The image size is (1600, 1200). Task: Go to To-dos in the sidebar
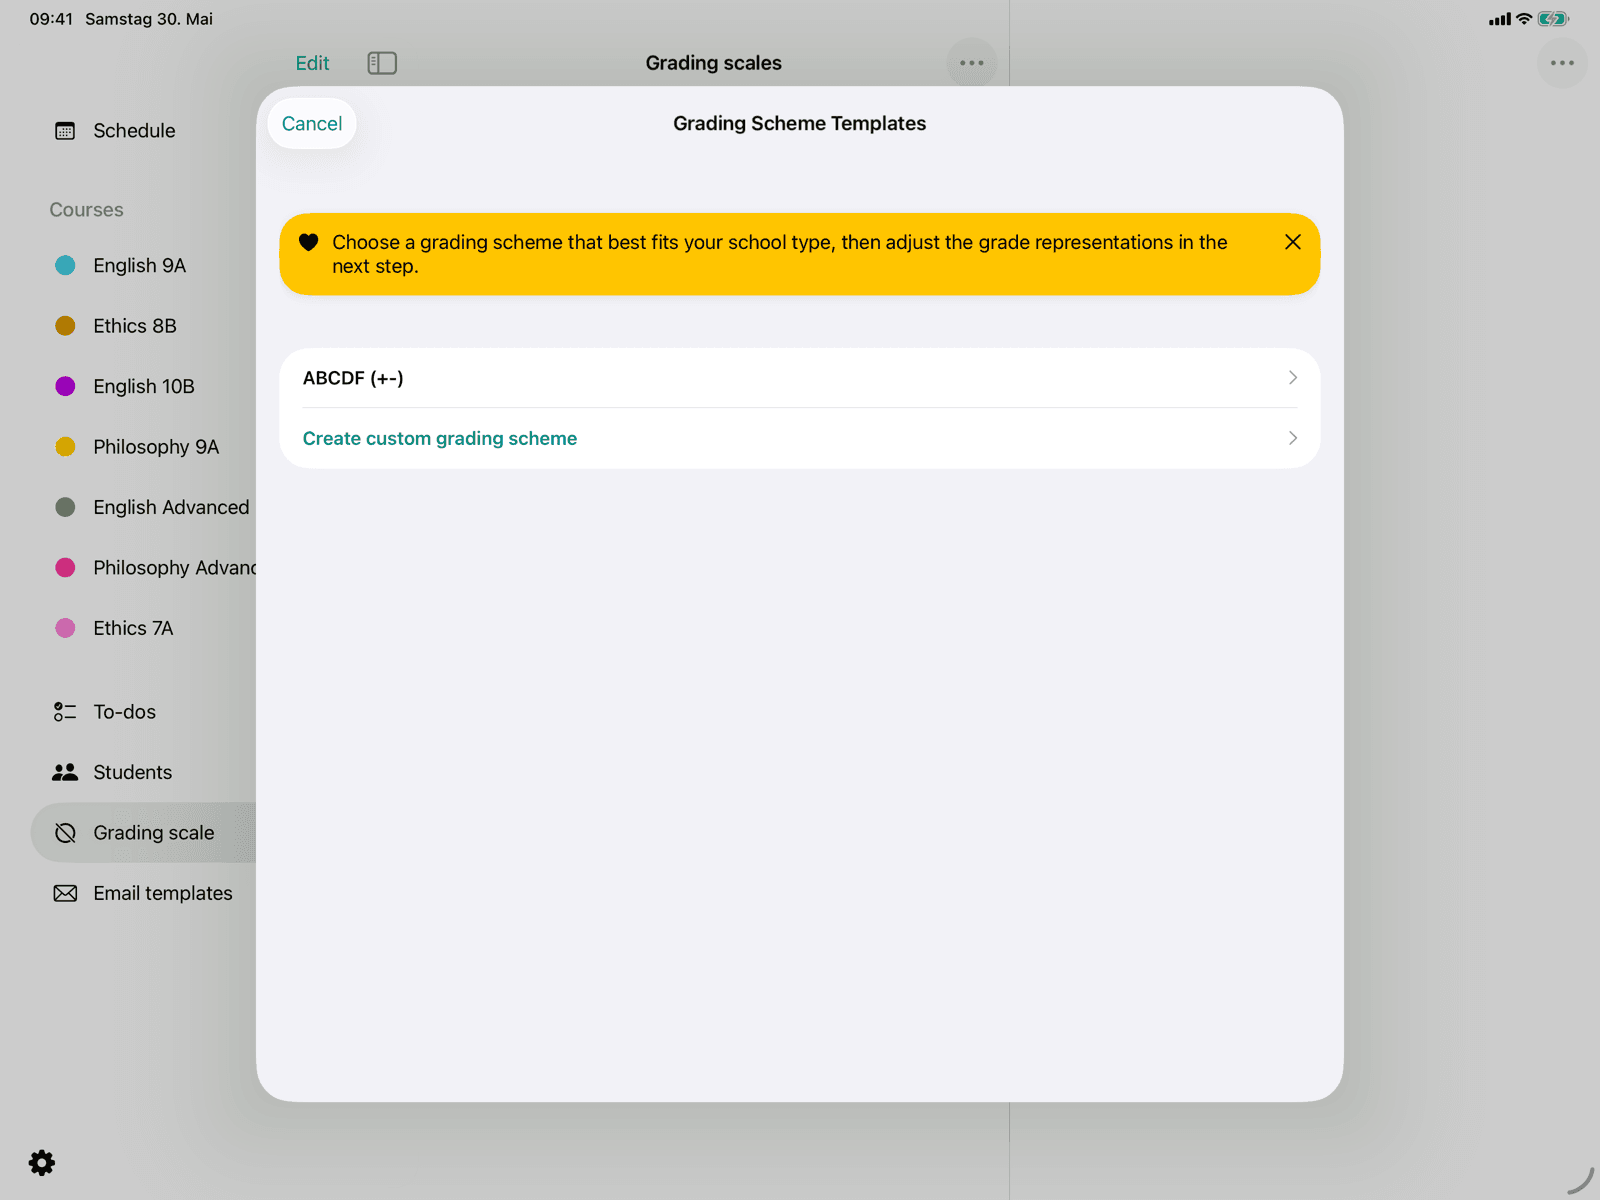[124, 712]
